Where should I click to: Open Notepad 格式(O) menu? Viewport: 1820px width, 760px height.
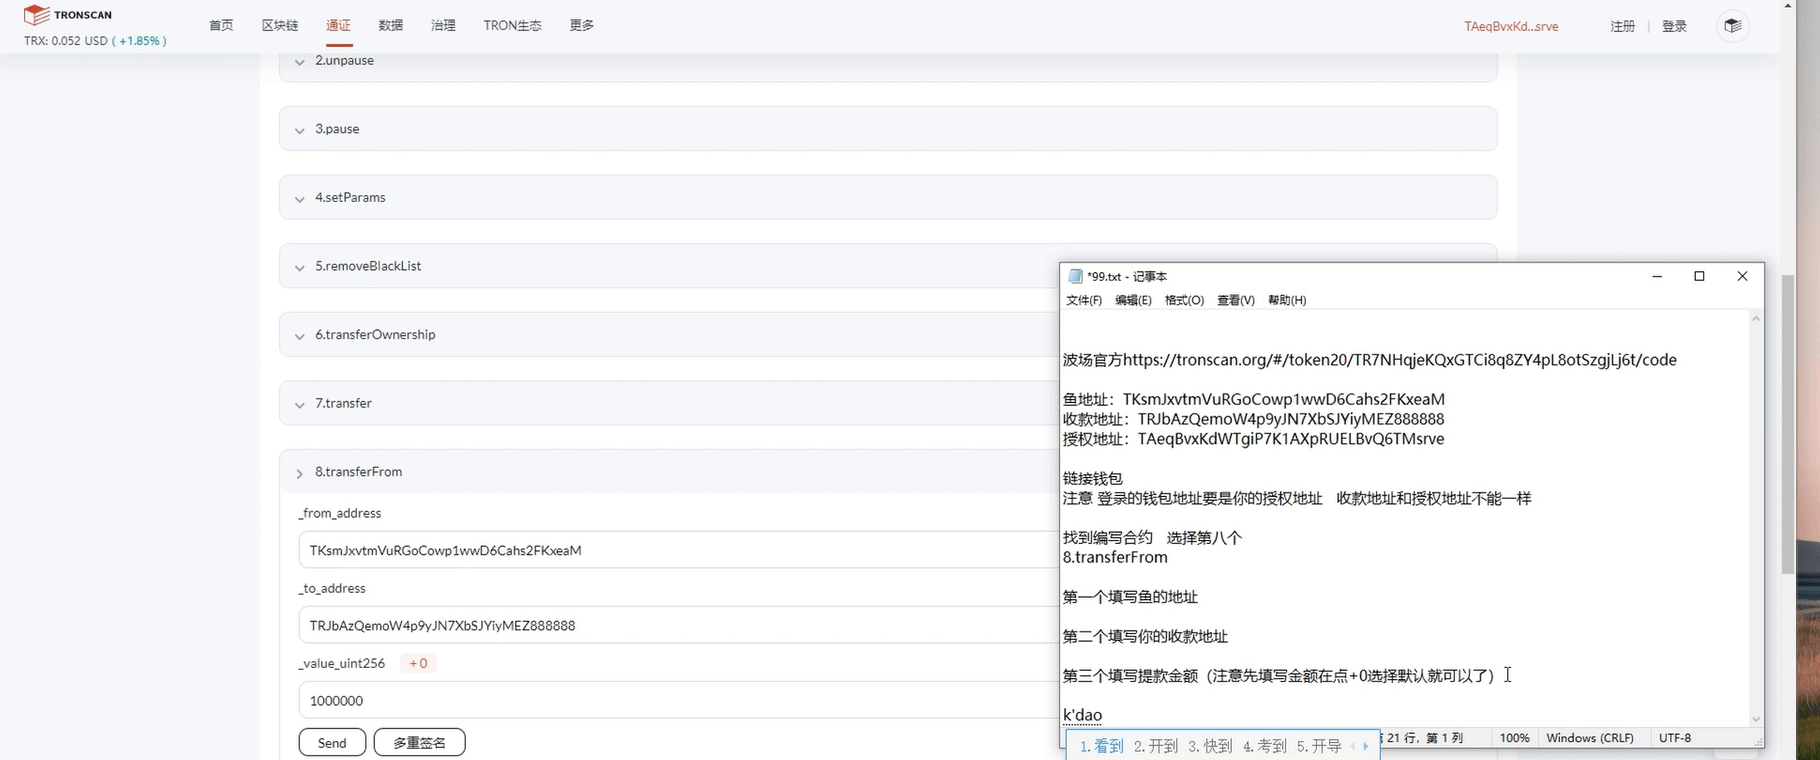tap(1184, 300)
